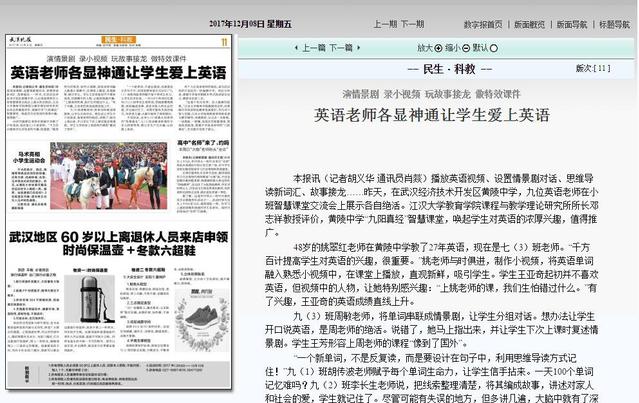Select English teachers headline on page thumbnail
Image resolution: width=639 pixels, height=403 pixels.
point(118,73)
